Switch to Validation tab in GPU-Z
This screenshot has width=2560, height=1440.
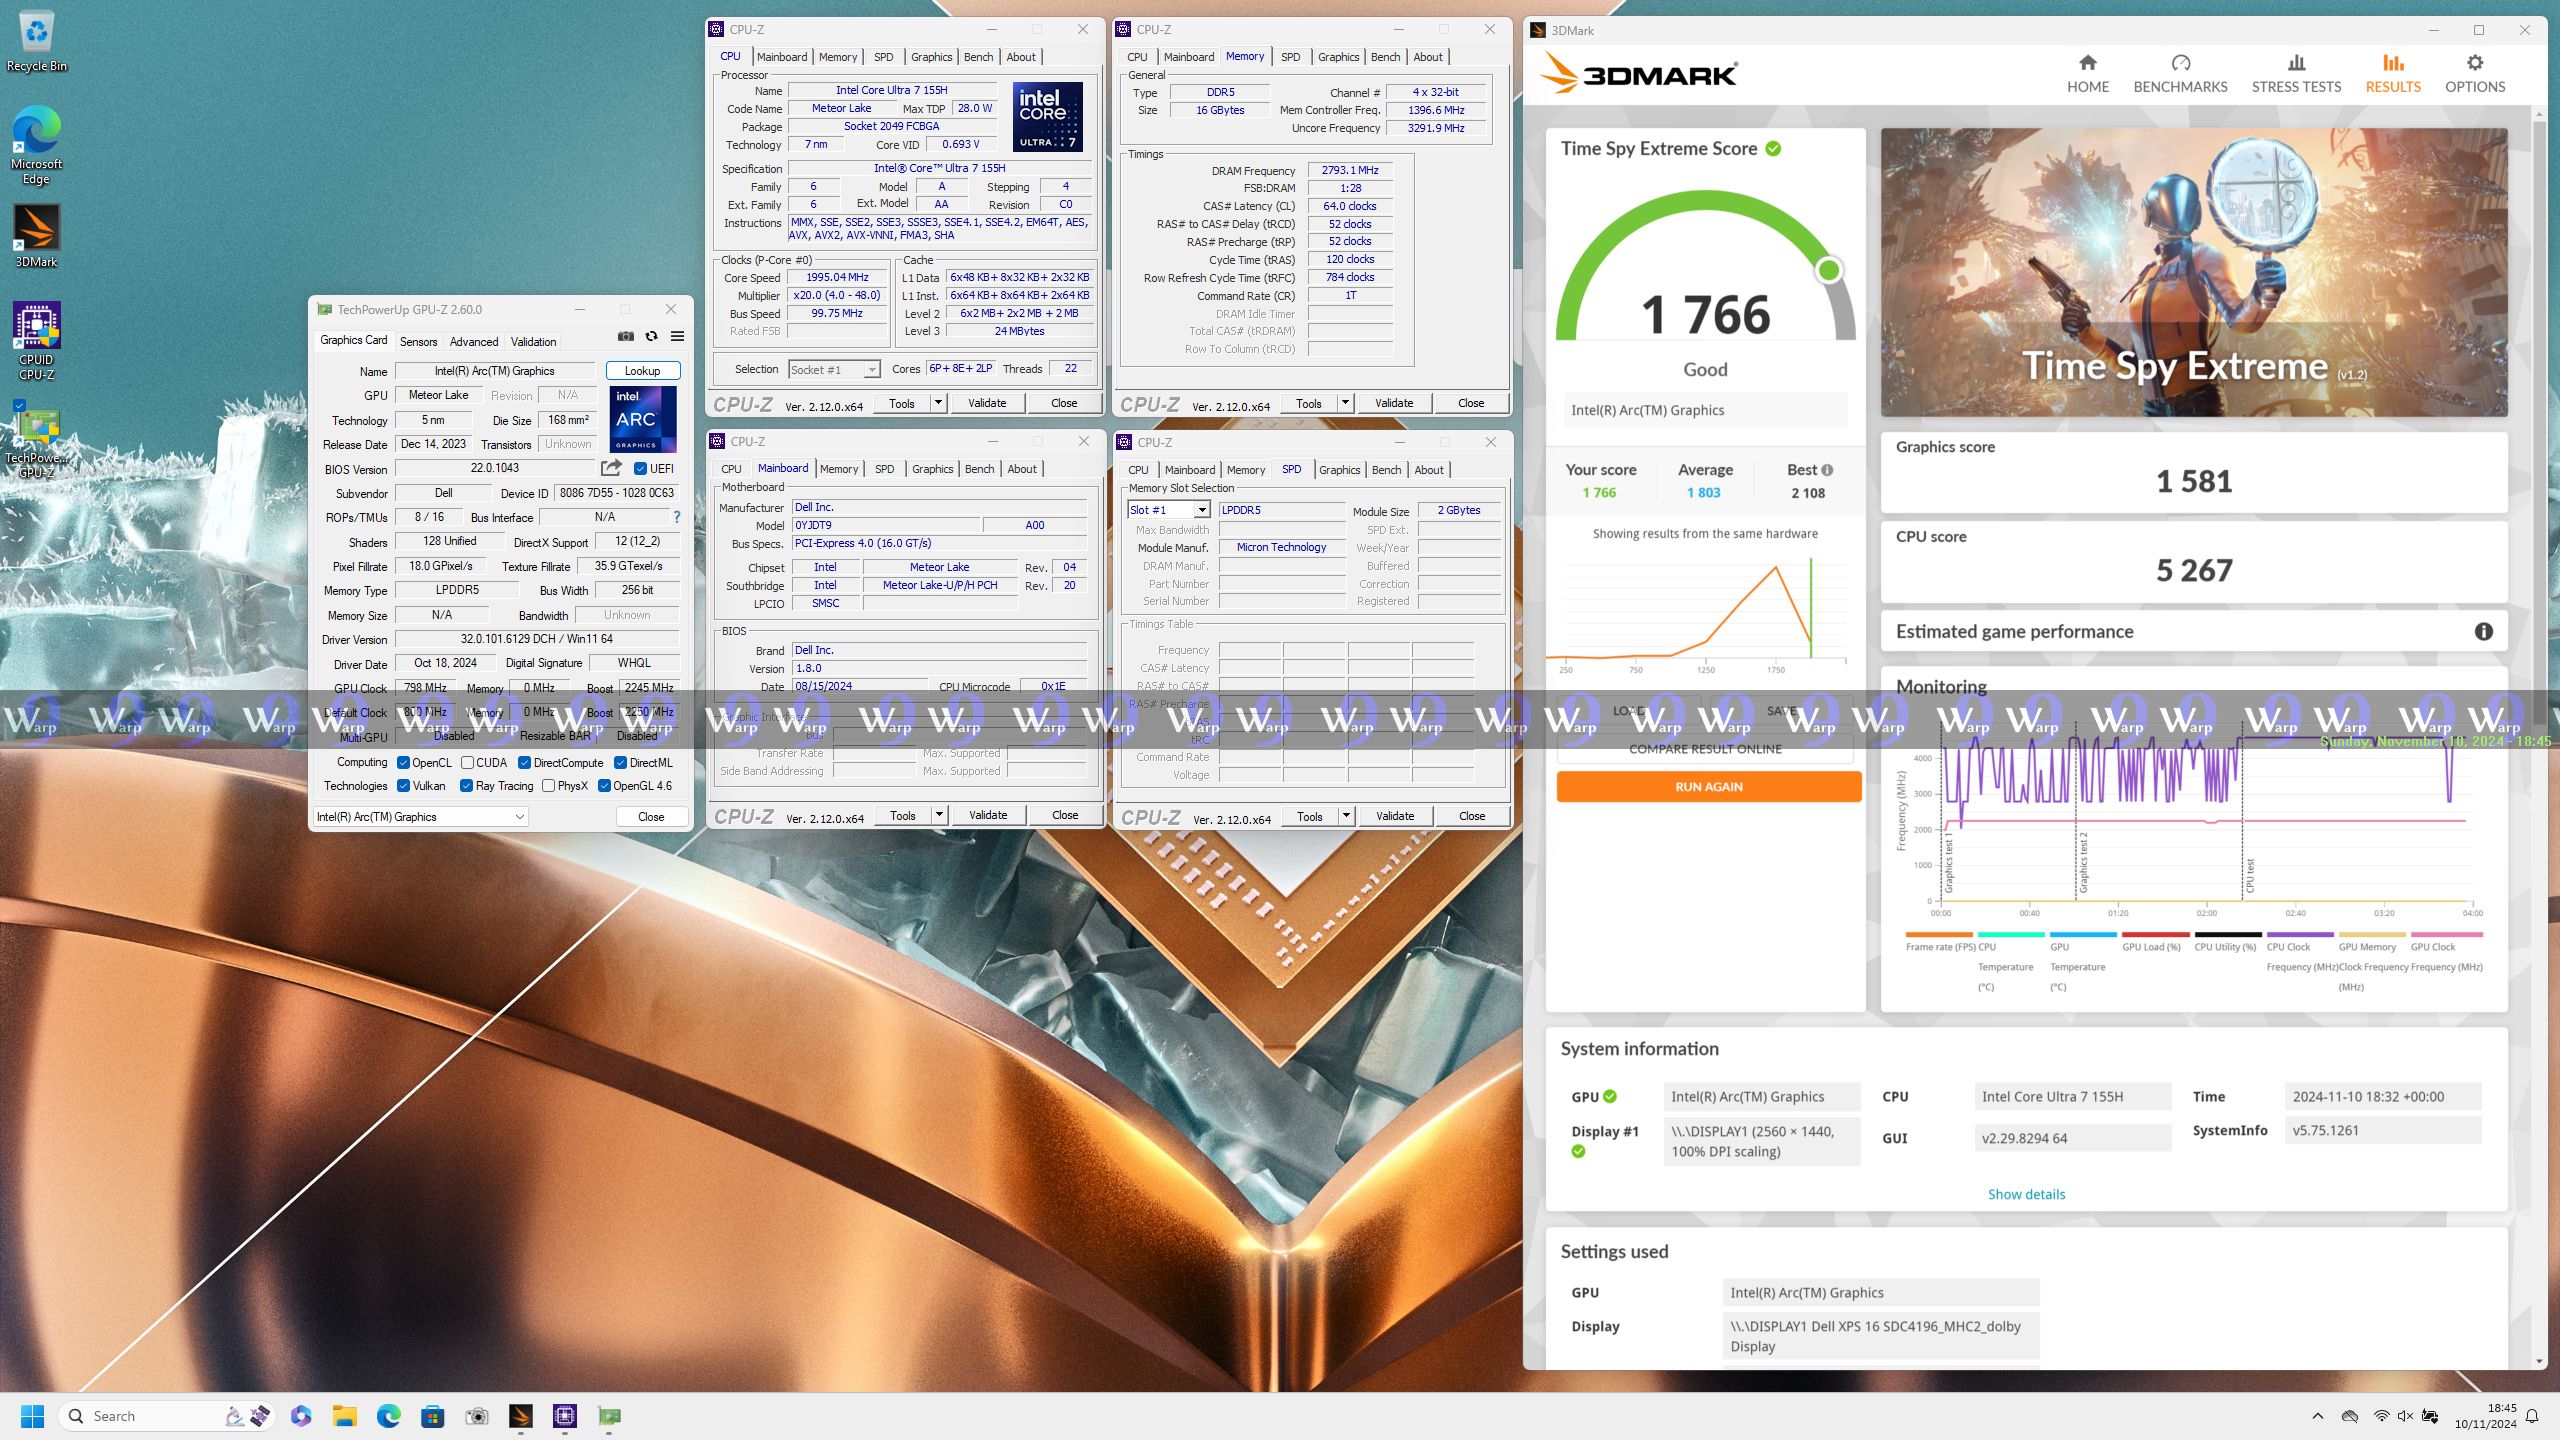tap(533, 342)
